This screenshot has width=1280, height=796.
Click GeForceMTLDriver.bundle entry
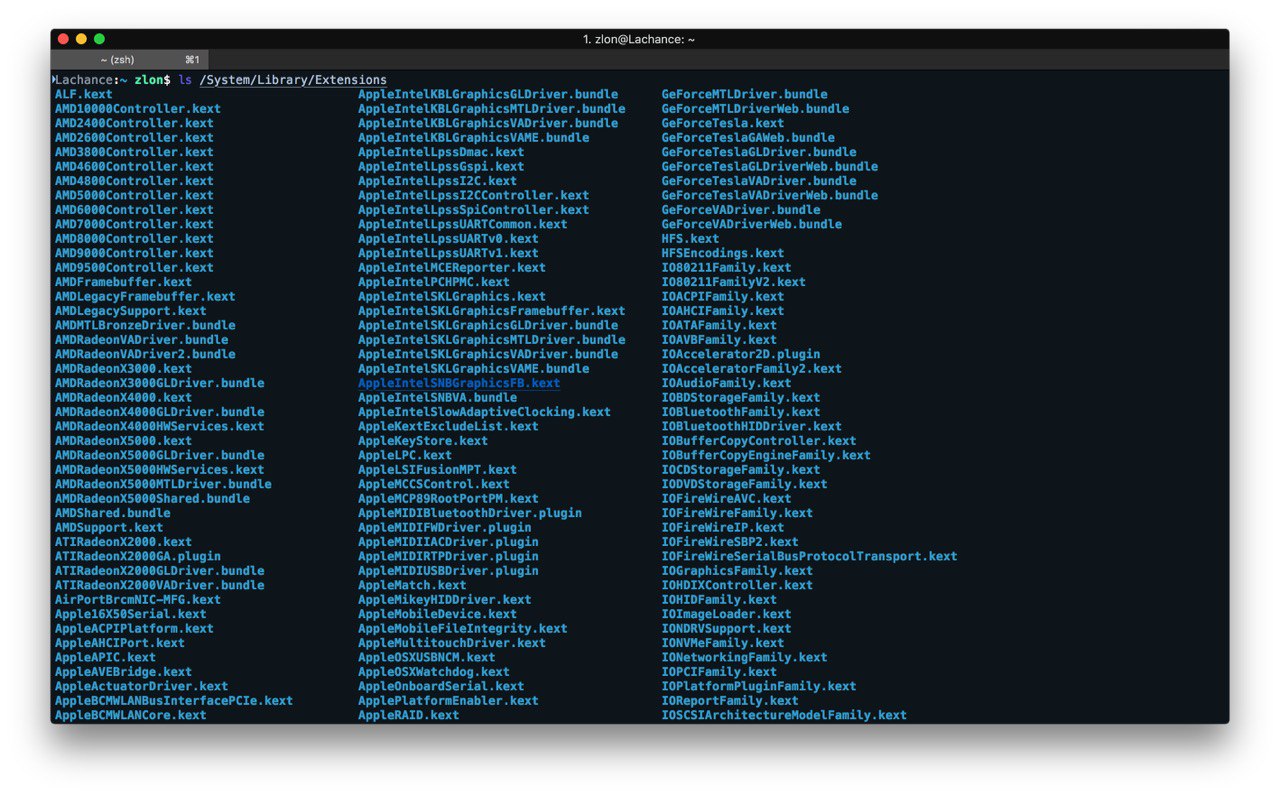(745, 94)
